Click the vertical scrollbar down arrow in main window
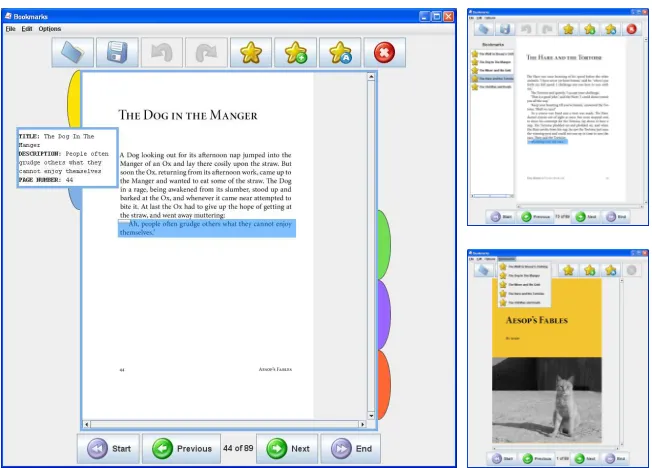652x468 pixels. coord(371,416)
